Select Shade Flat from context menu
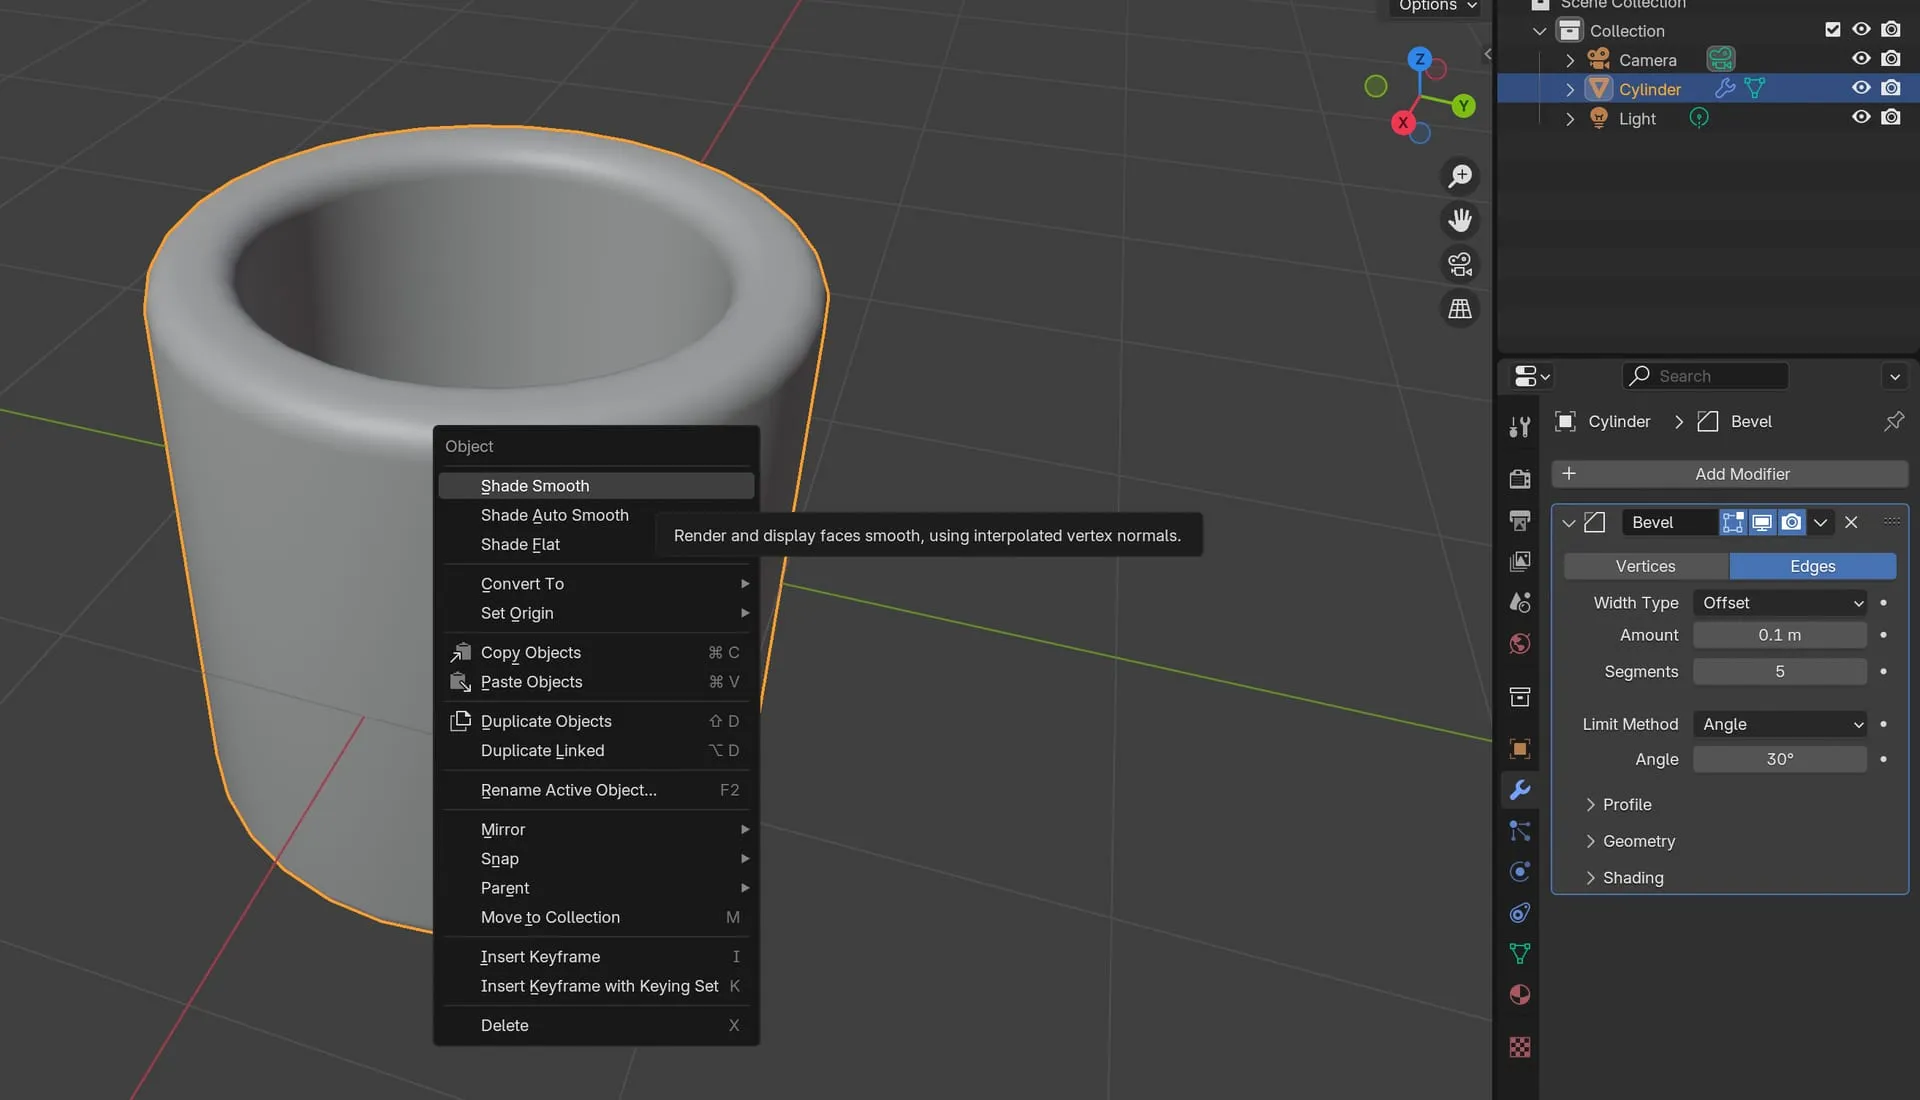The width and height of the screenshot is (1920, 1100). [520, 543]
